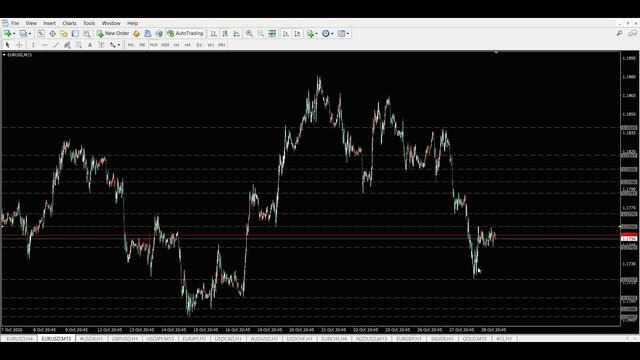
Task: Toggle the Terminal panel icon
Action: click(75, 33)
